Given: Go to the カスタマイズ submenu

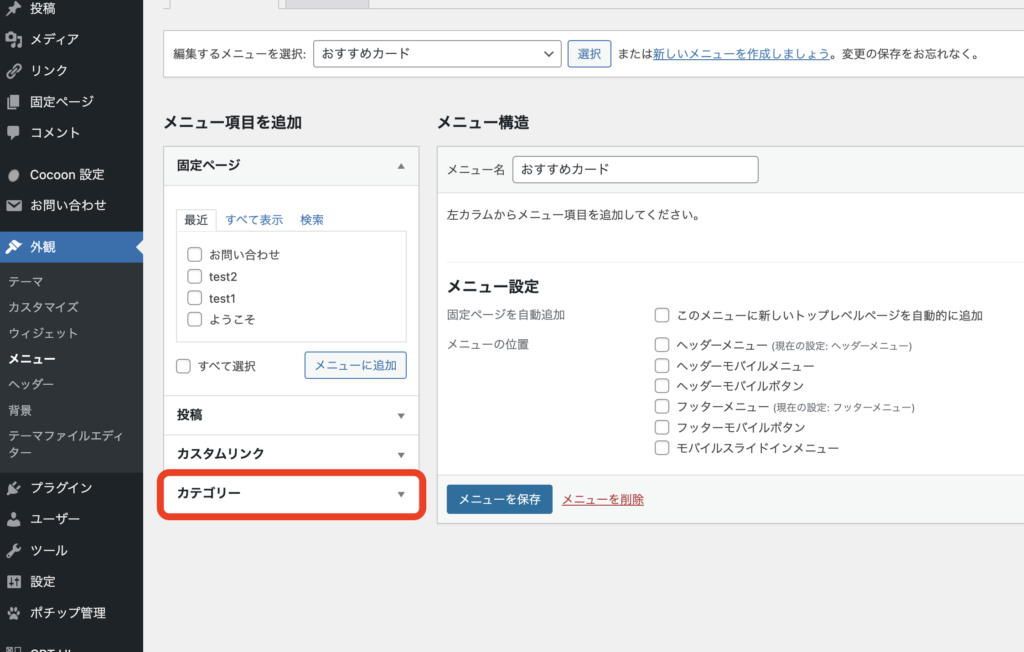Looking at the screenshot, I should point(43,307).
